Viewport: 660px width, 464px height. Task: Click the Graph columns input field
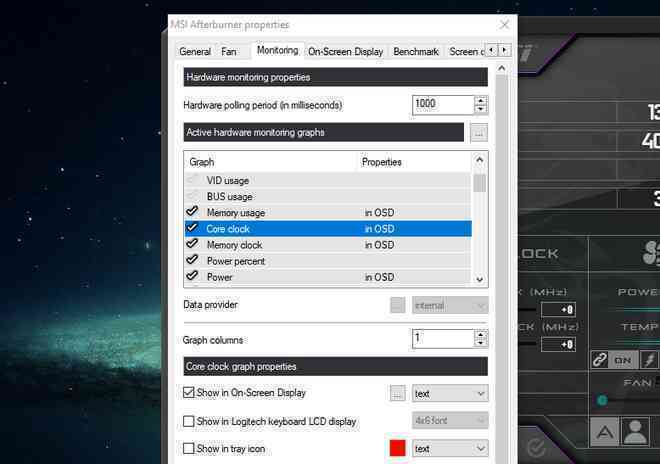(443, 339)
